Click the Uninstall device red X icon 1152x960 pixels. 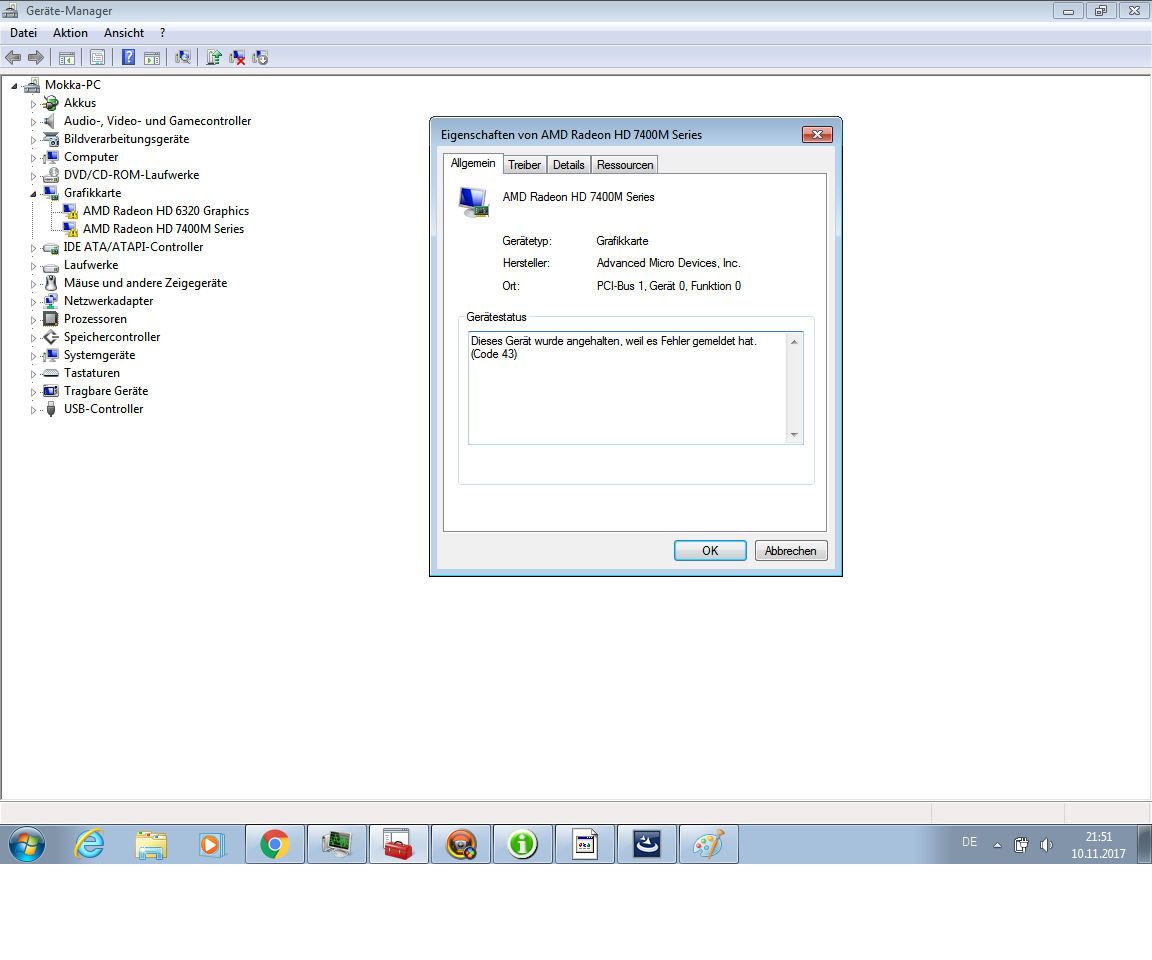[237, 57]
